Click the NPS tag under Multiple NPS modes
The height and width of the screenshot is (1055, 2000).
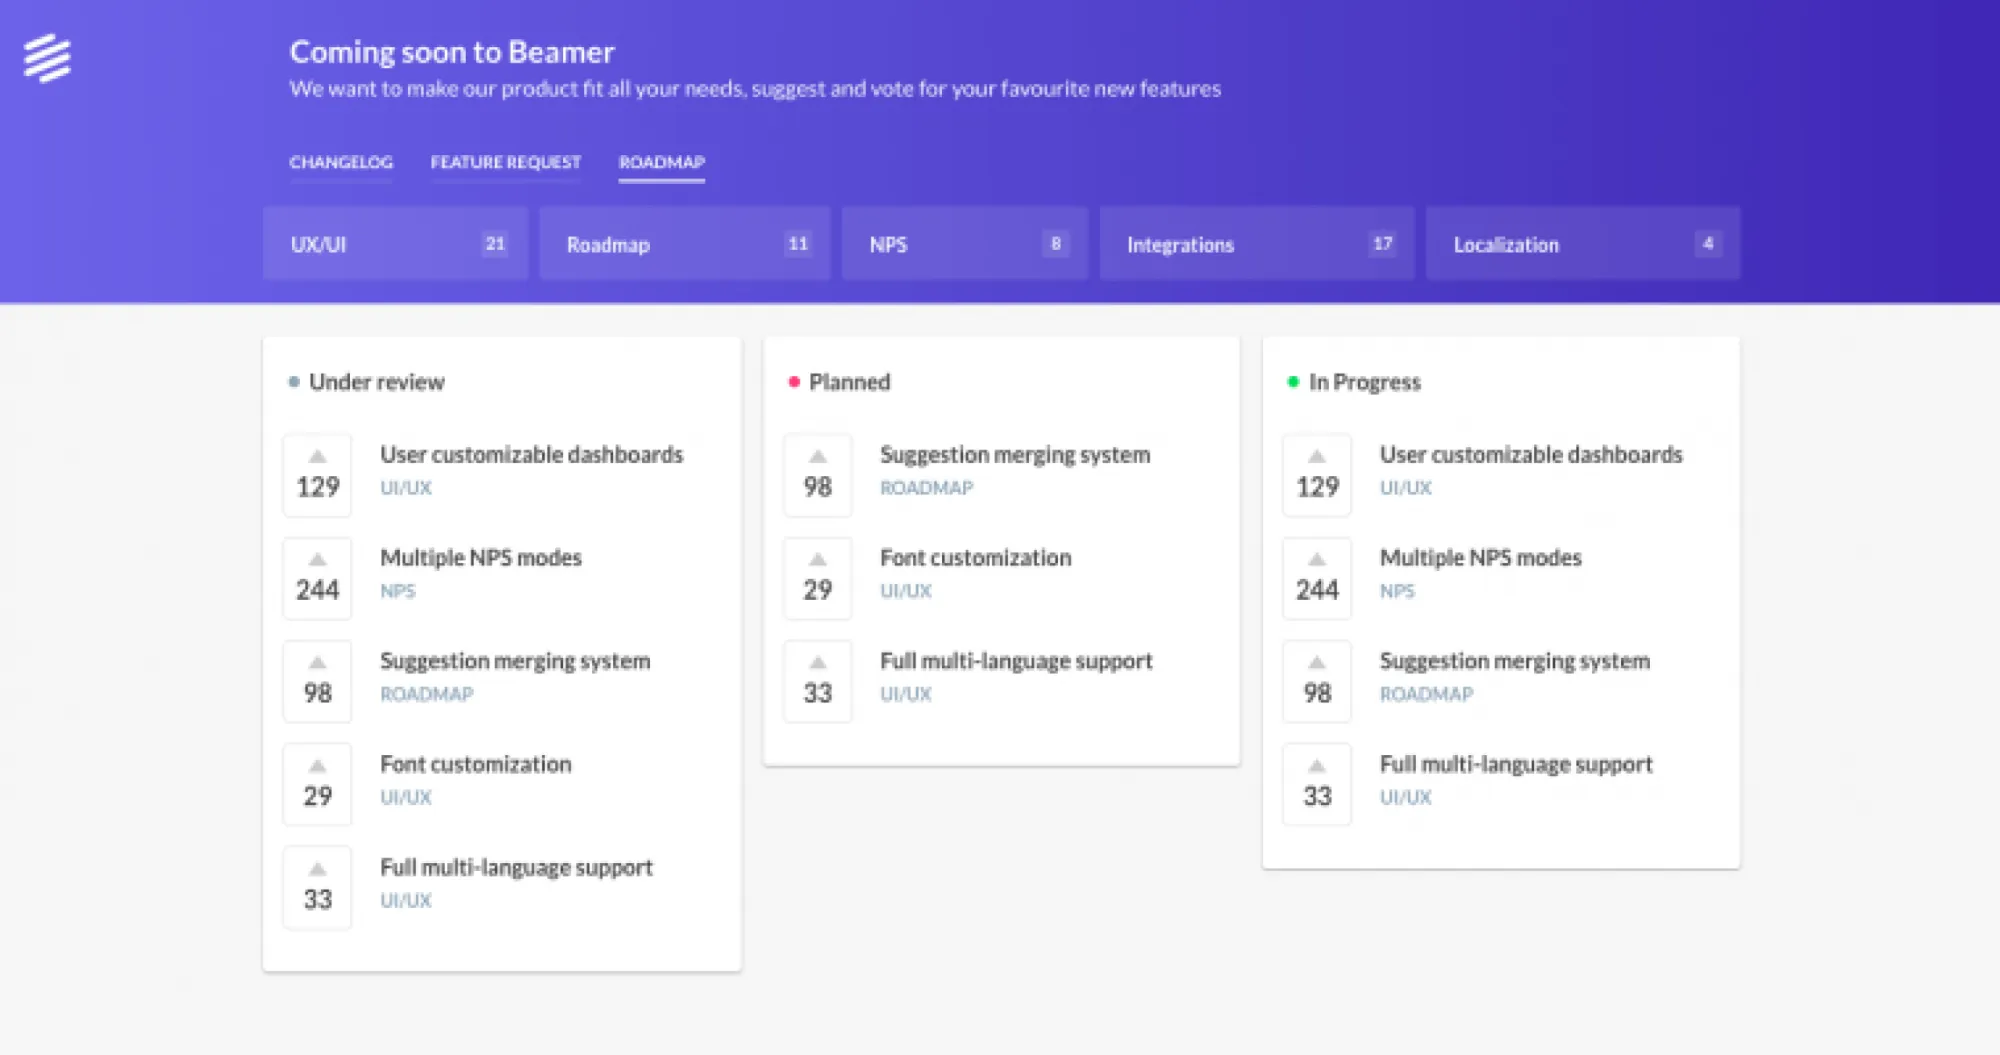tap(399, 591)
